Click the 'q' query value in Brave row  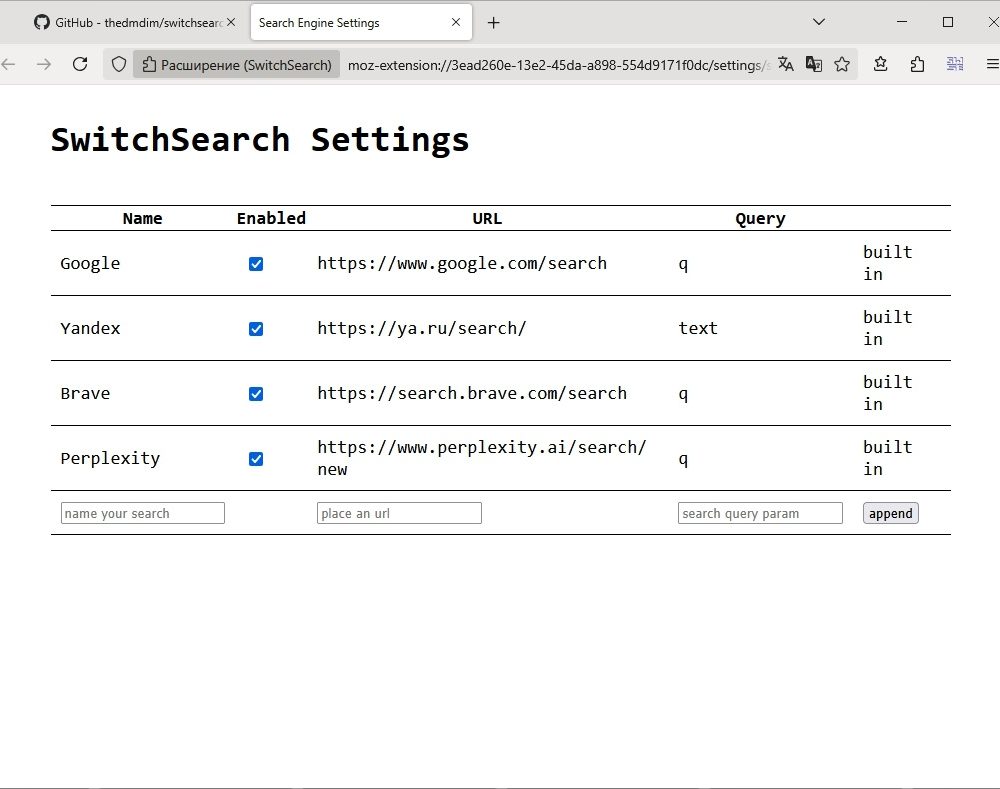tap(683, 394)
